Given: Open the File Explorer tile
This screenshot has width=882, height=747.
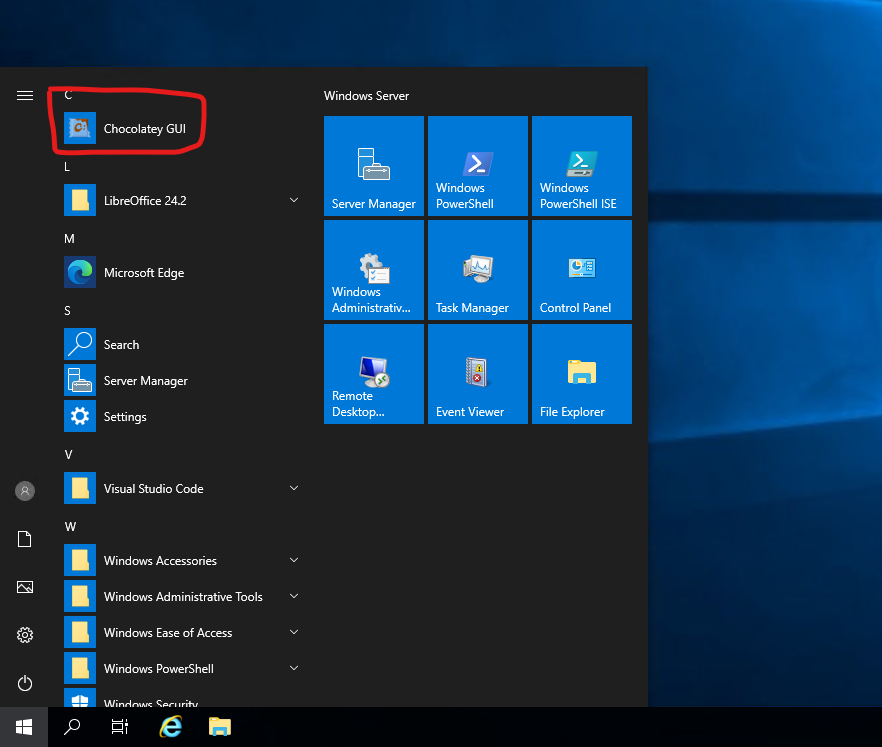Looking at the screenshot, I should coord(582,374).
